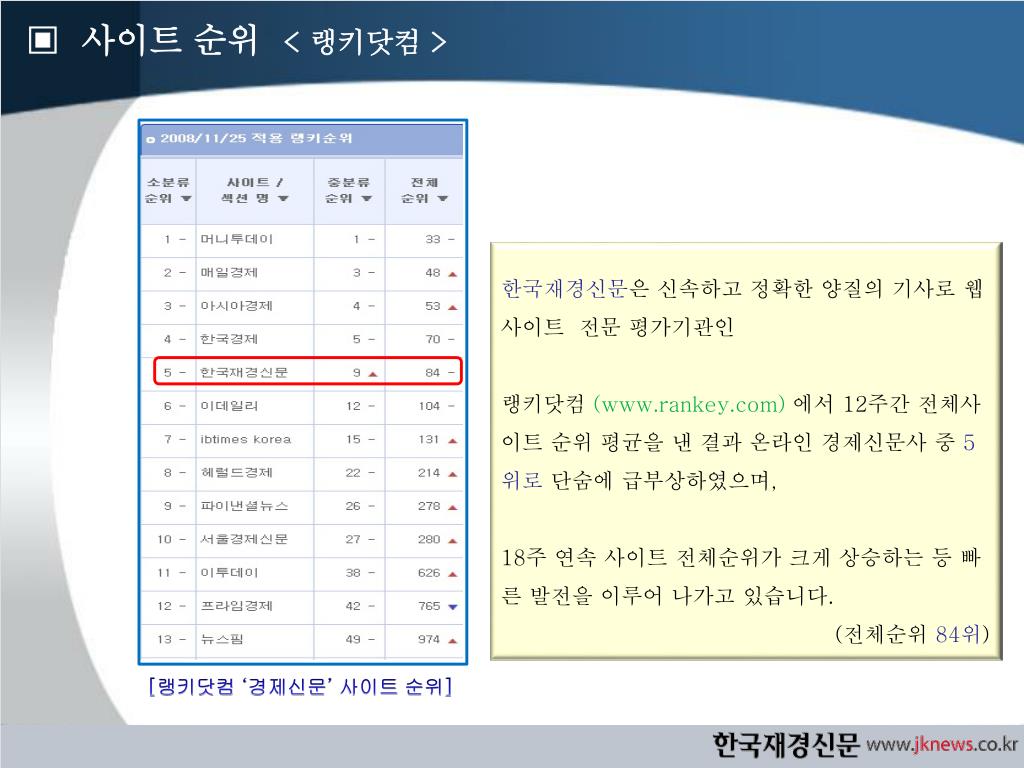Click red up arrow beside 278 (파이낸셜뉴스)
Viewport: 1024px width, 768px height.
[453, 507]
